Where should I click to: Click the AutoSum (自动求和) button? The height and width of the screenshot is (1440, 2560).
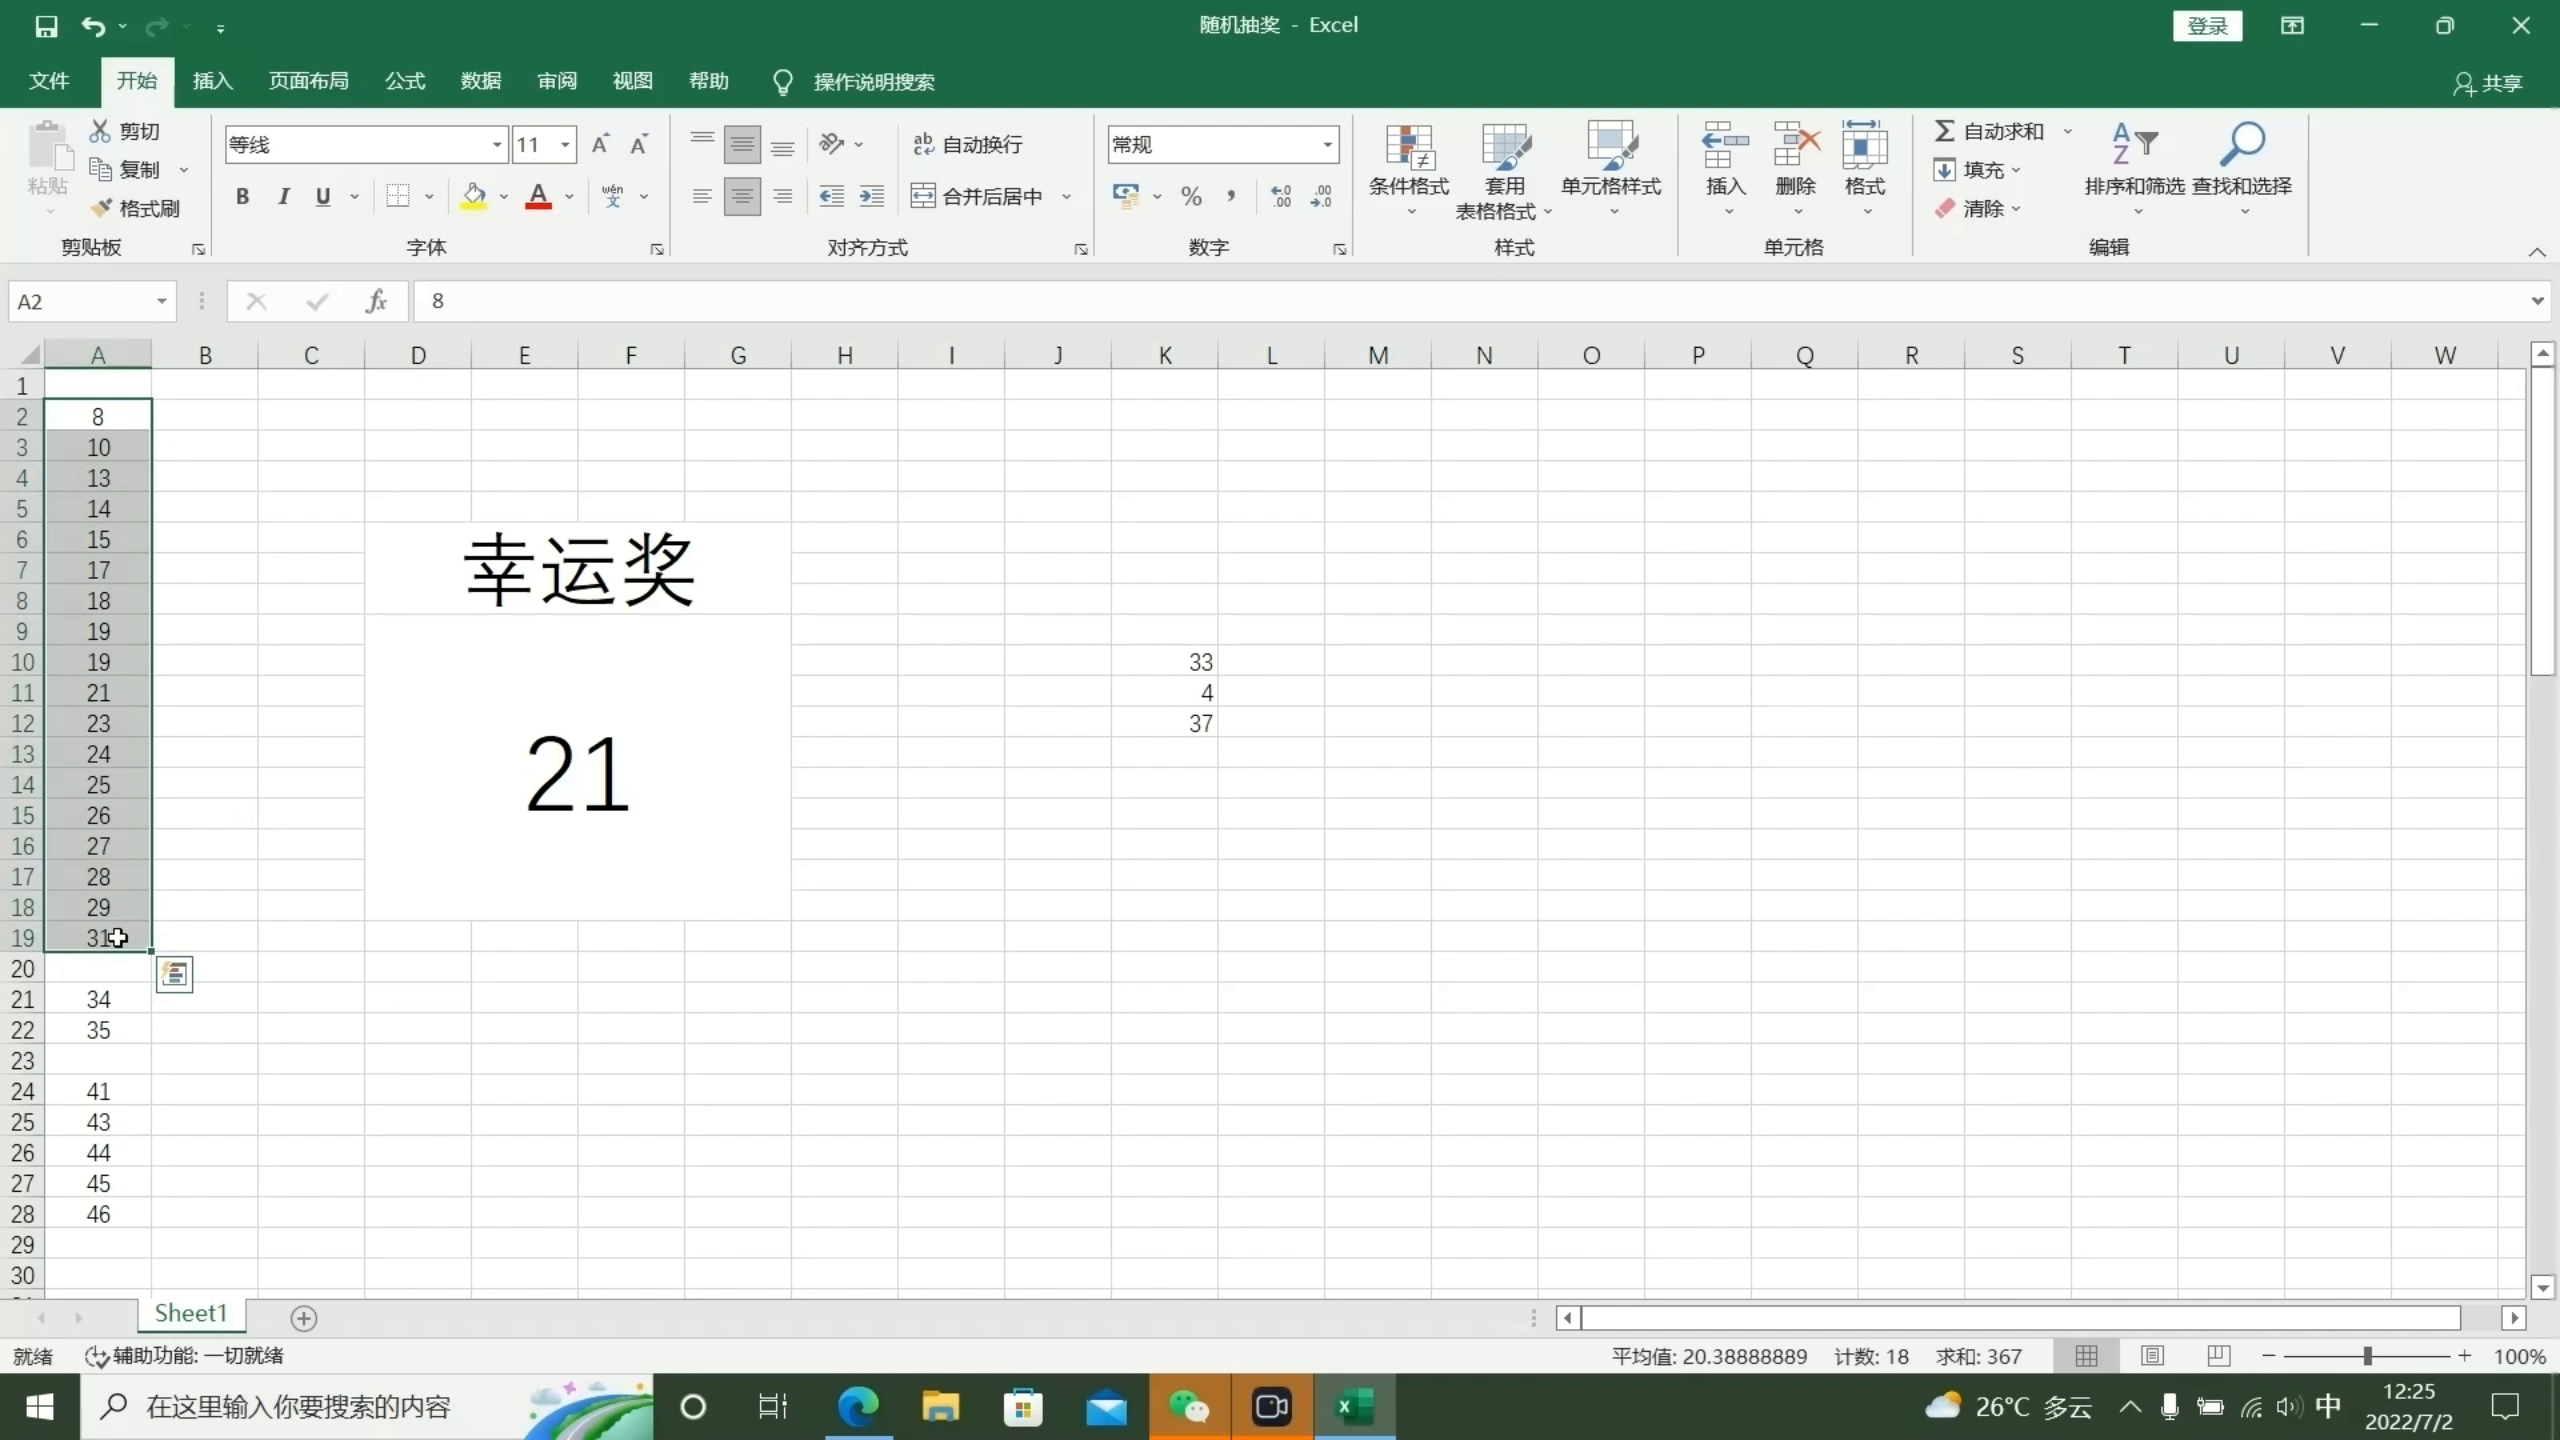pos(1989,131)
